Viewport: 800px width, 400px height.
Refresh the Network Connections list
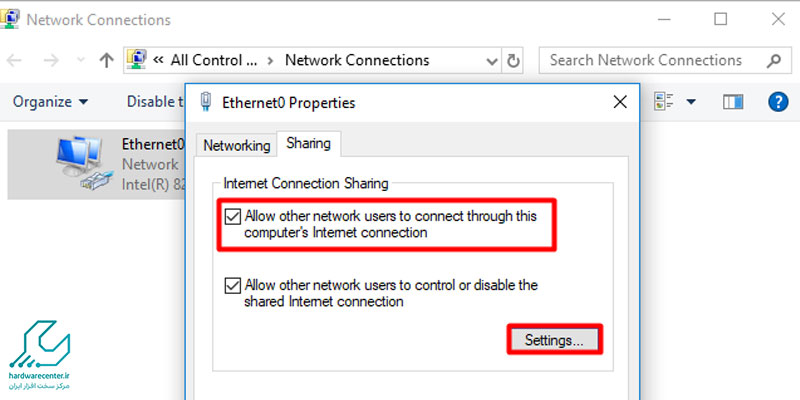[x=514, y=60]
